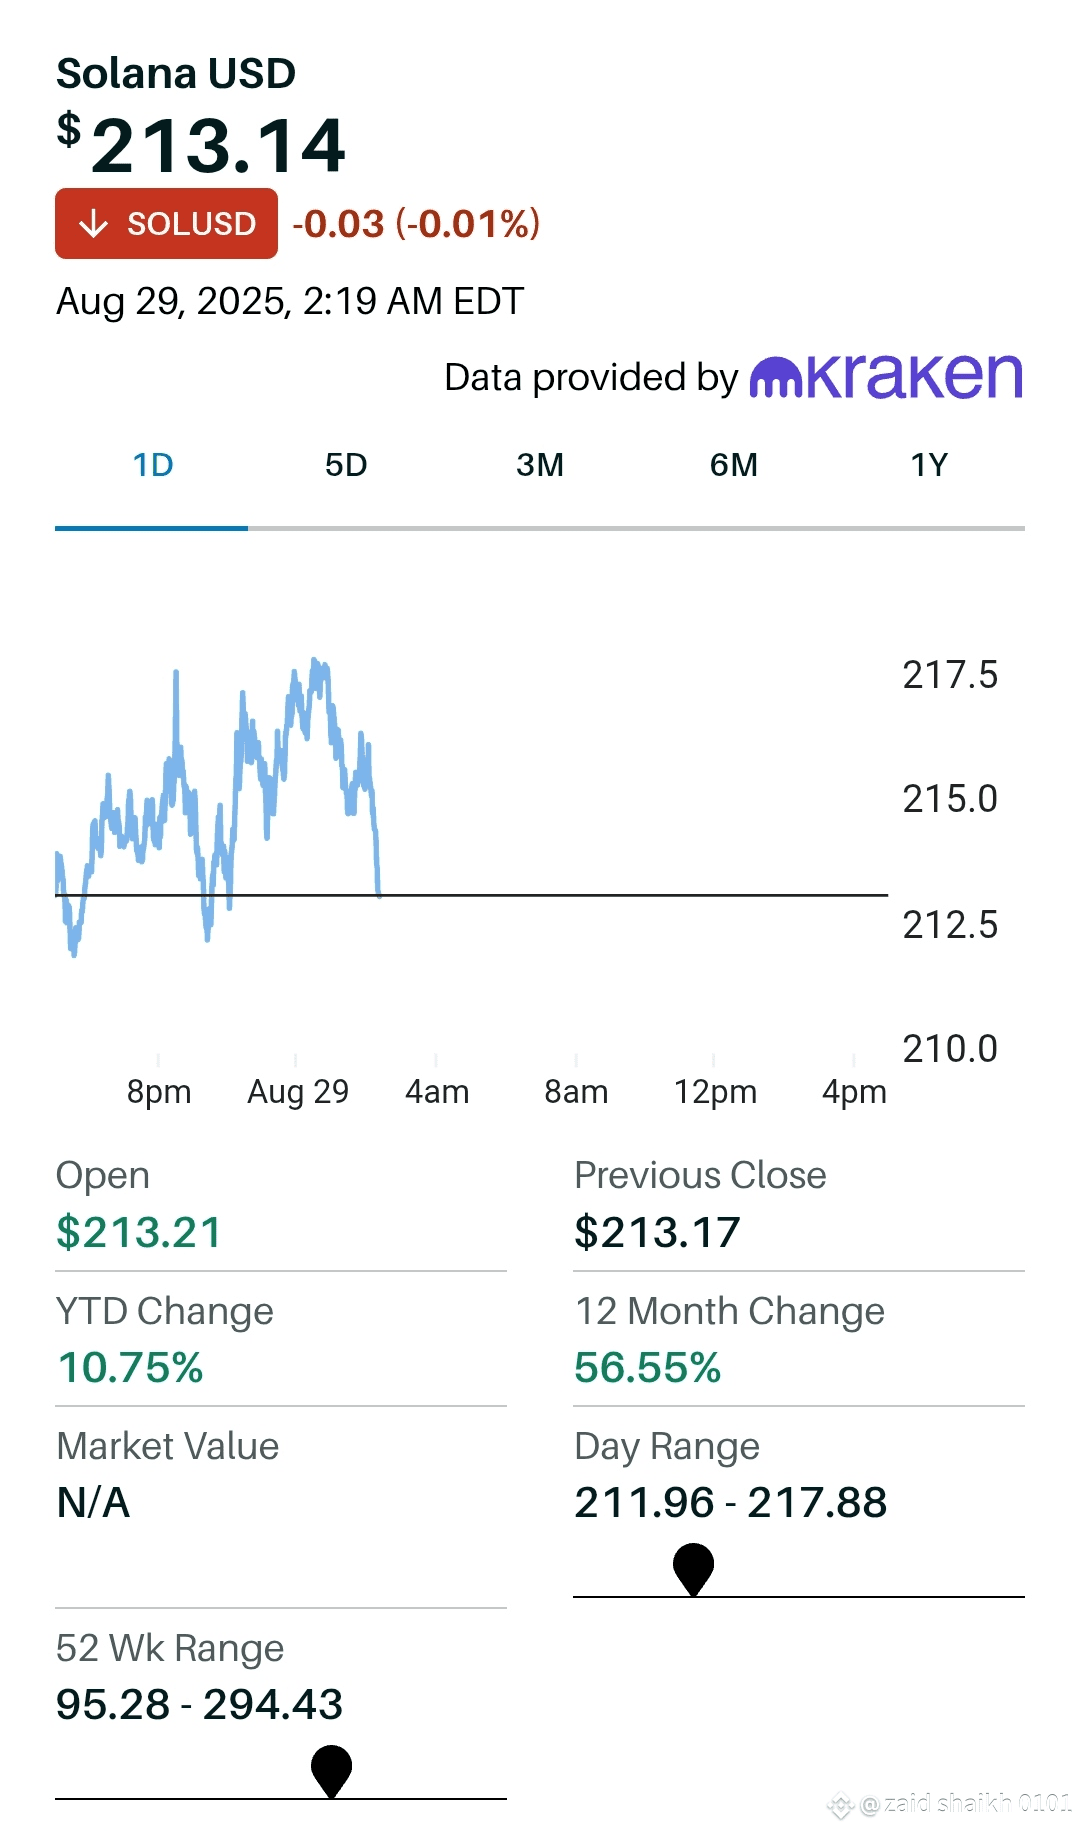This screenshot has width=1080, height=1831.
Task: Click the $213.14 current price
Action: click(217, 146)
